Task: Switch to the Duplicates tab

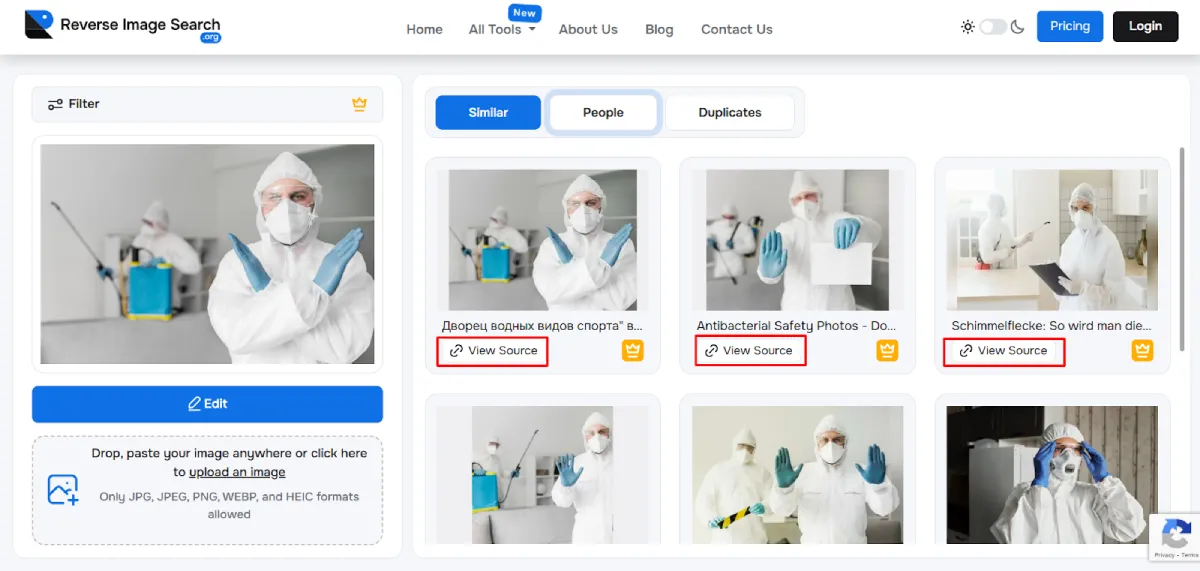Action: pos(729,113)
